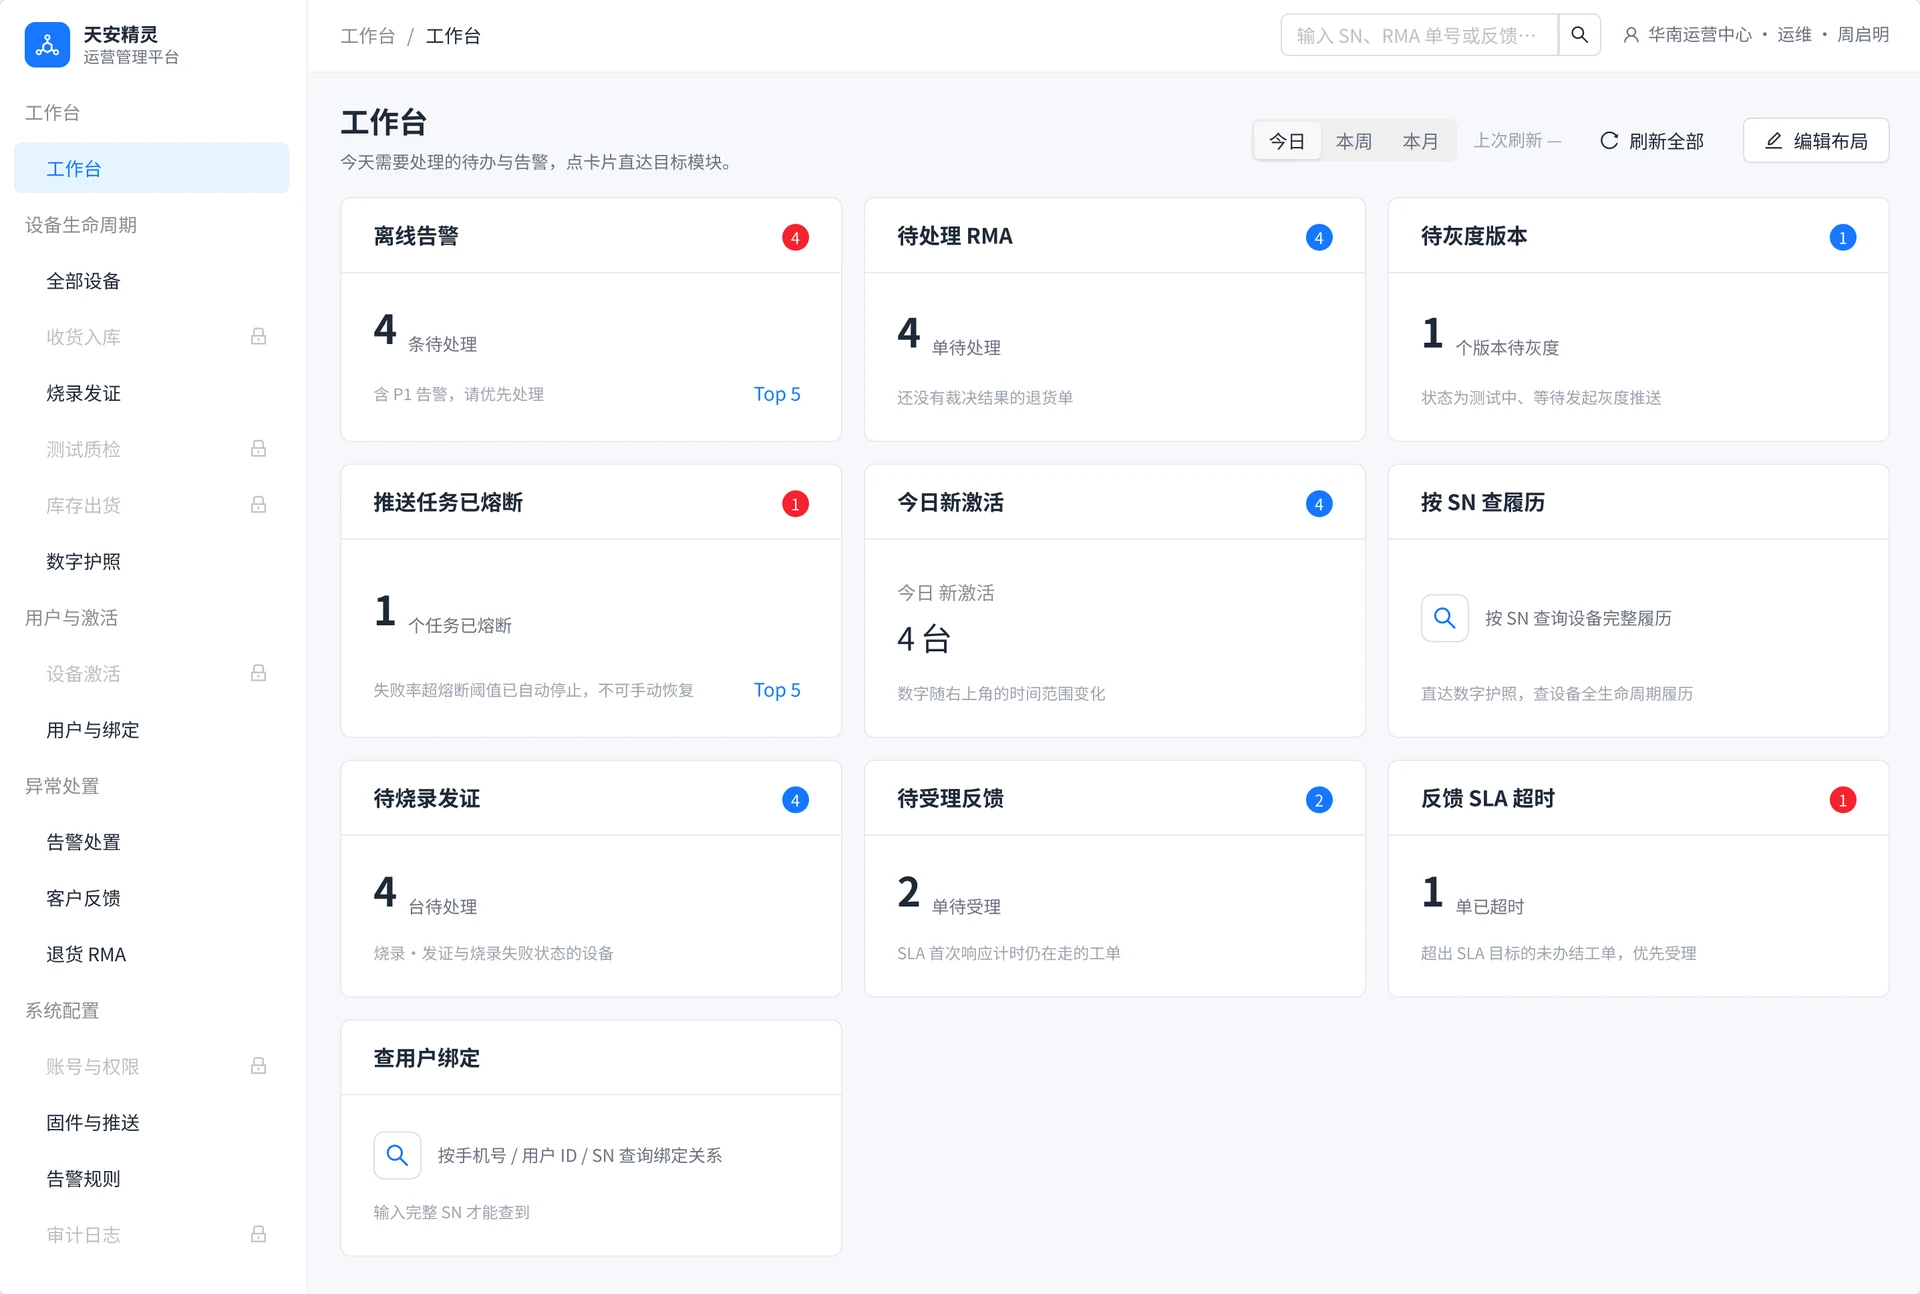1920x1294 pixels.
Task: Click 还没有裁决结果的退货单 description text
Action: 985,397
